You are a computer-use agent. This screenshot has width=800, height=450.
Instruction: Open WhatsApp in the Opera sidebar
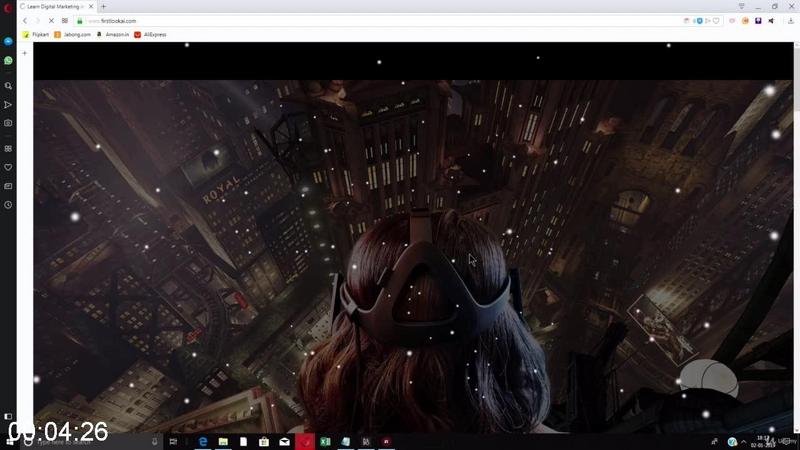coord(8,60)
